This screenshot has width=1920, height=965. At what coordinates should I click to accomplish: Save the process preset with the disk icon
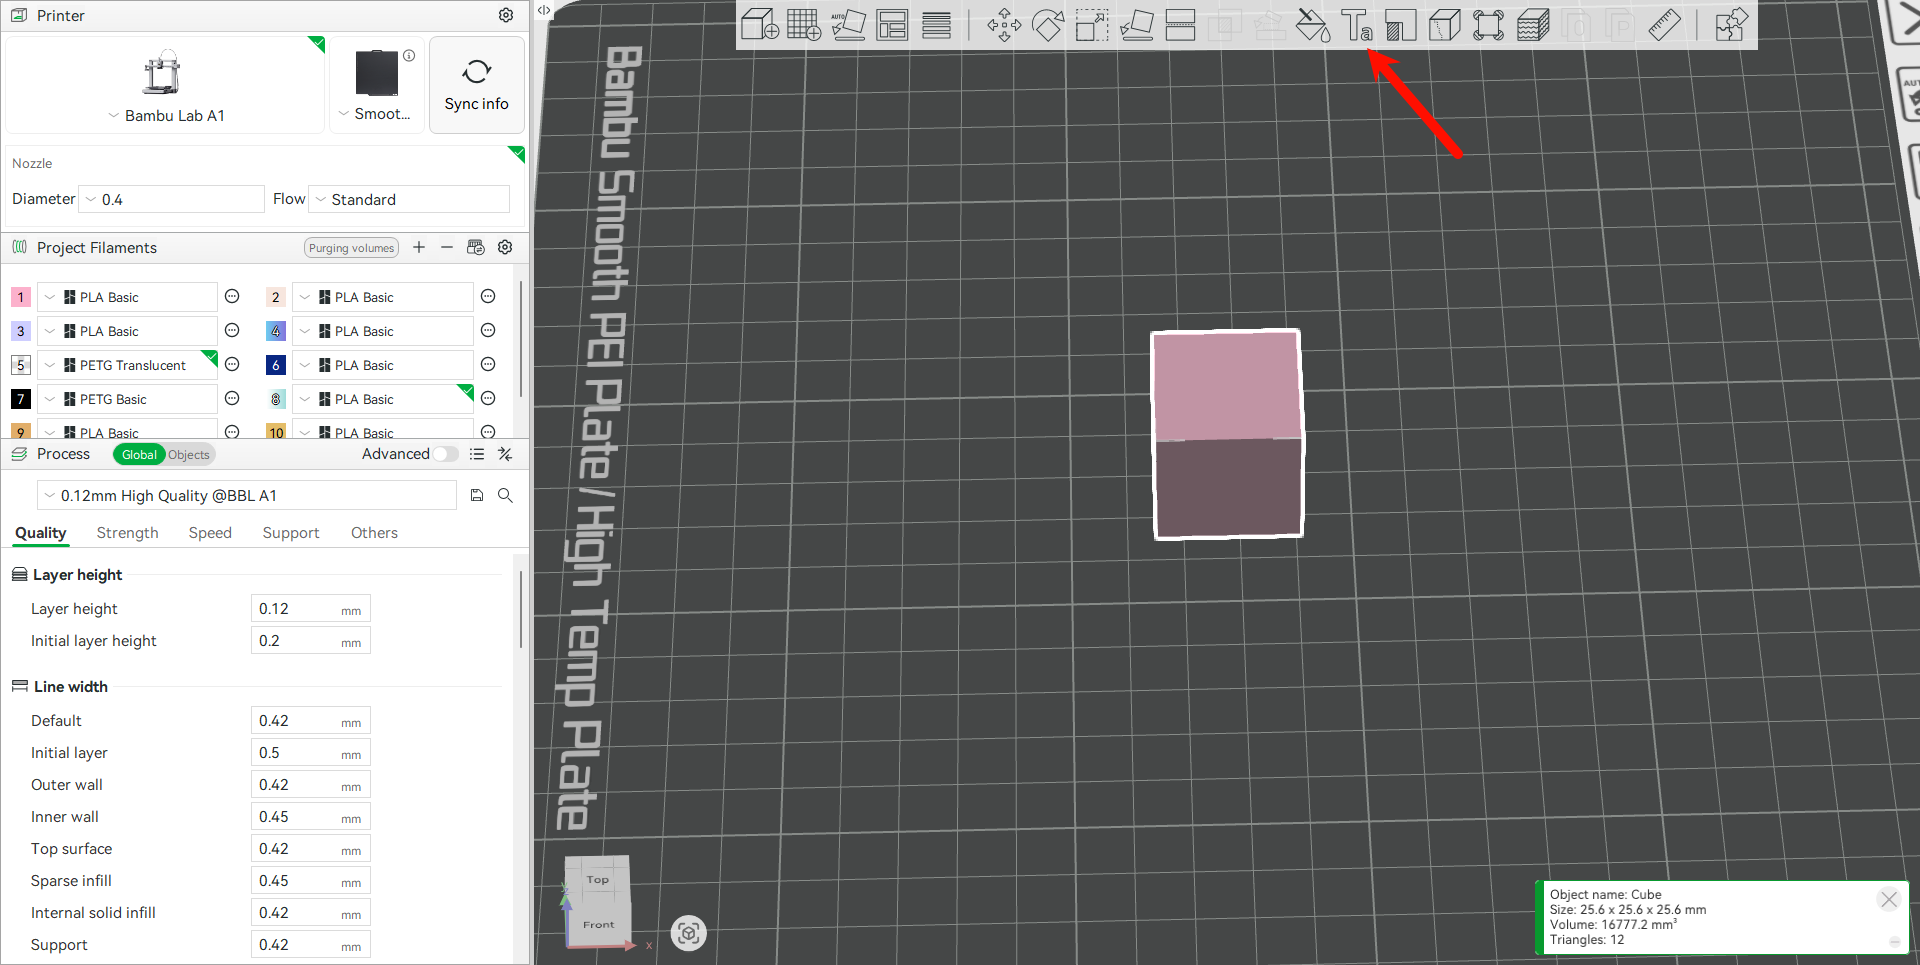pos(477,495)
